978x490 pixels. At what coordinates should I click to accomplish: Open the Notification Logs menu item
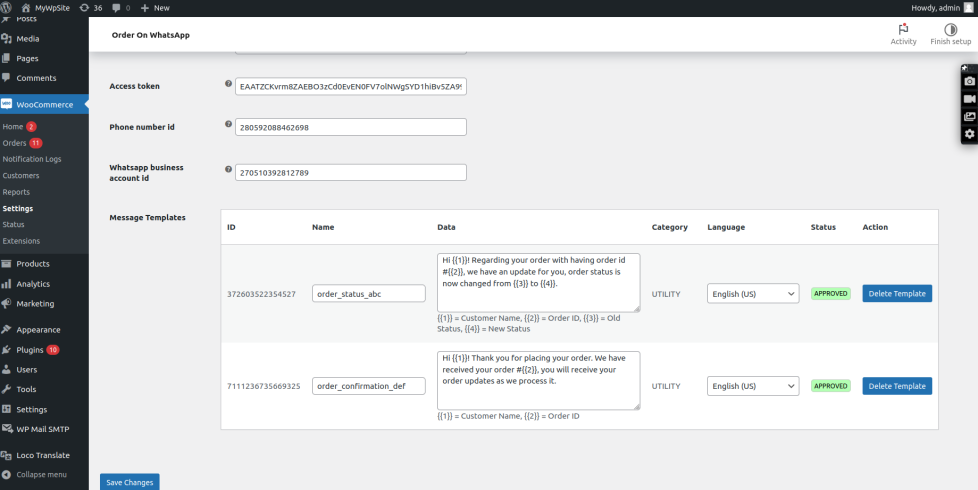pyautogui.click(x=31, y=159)
